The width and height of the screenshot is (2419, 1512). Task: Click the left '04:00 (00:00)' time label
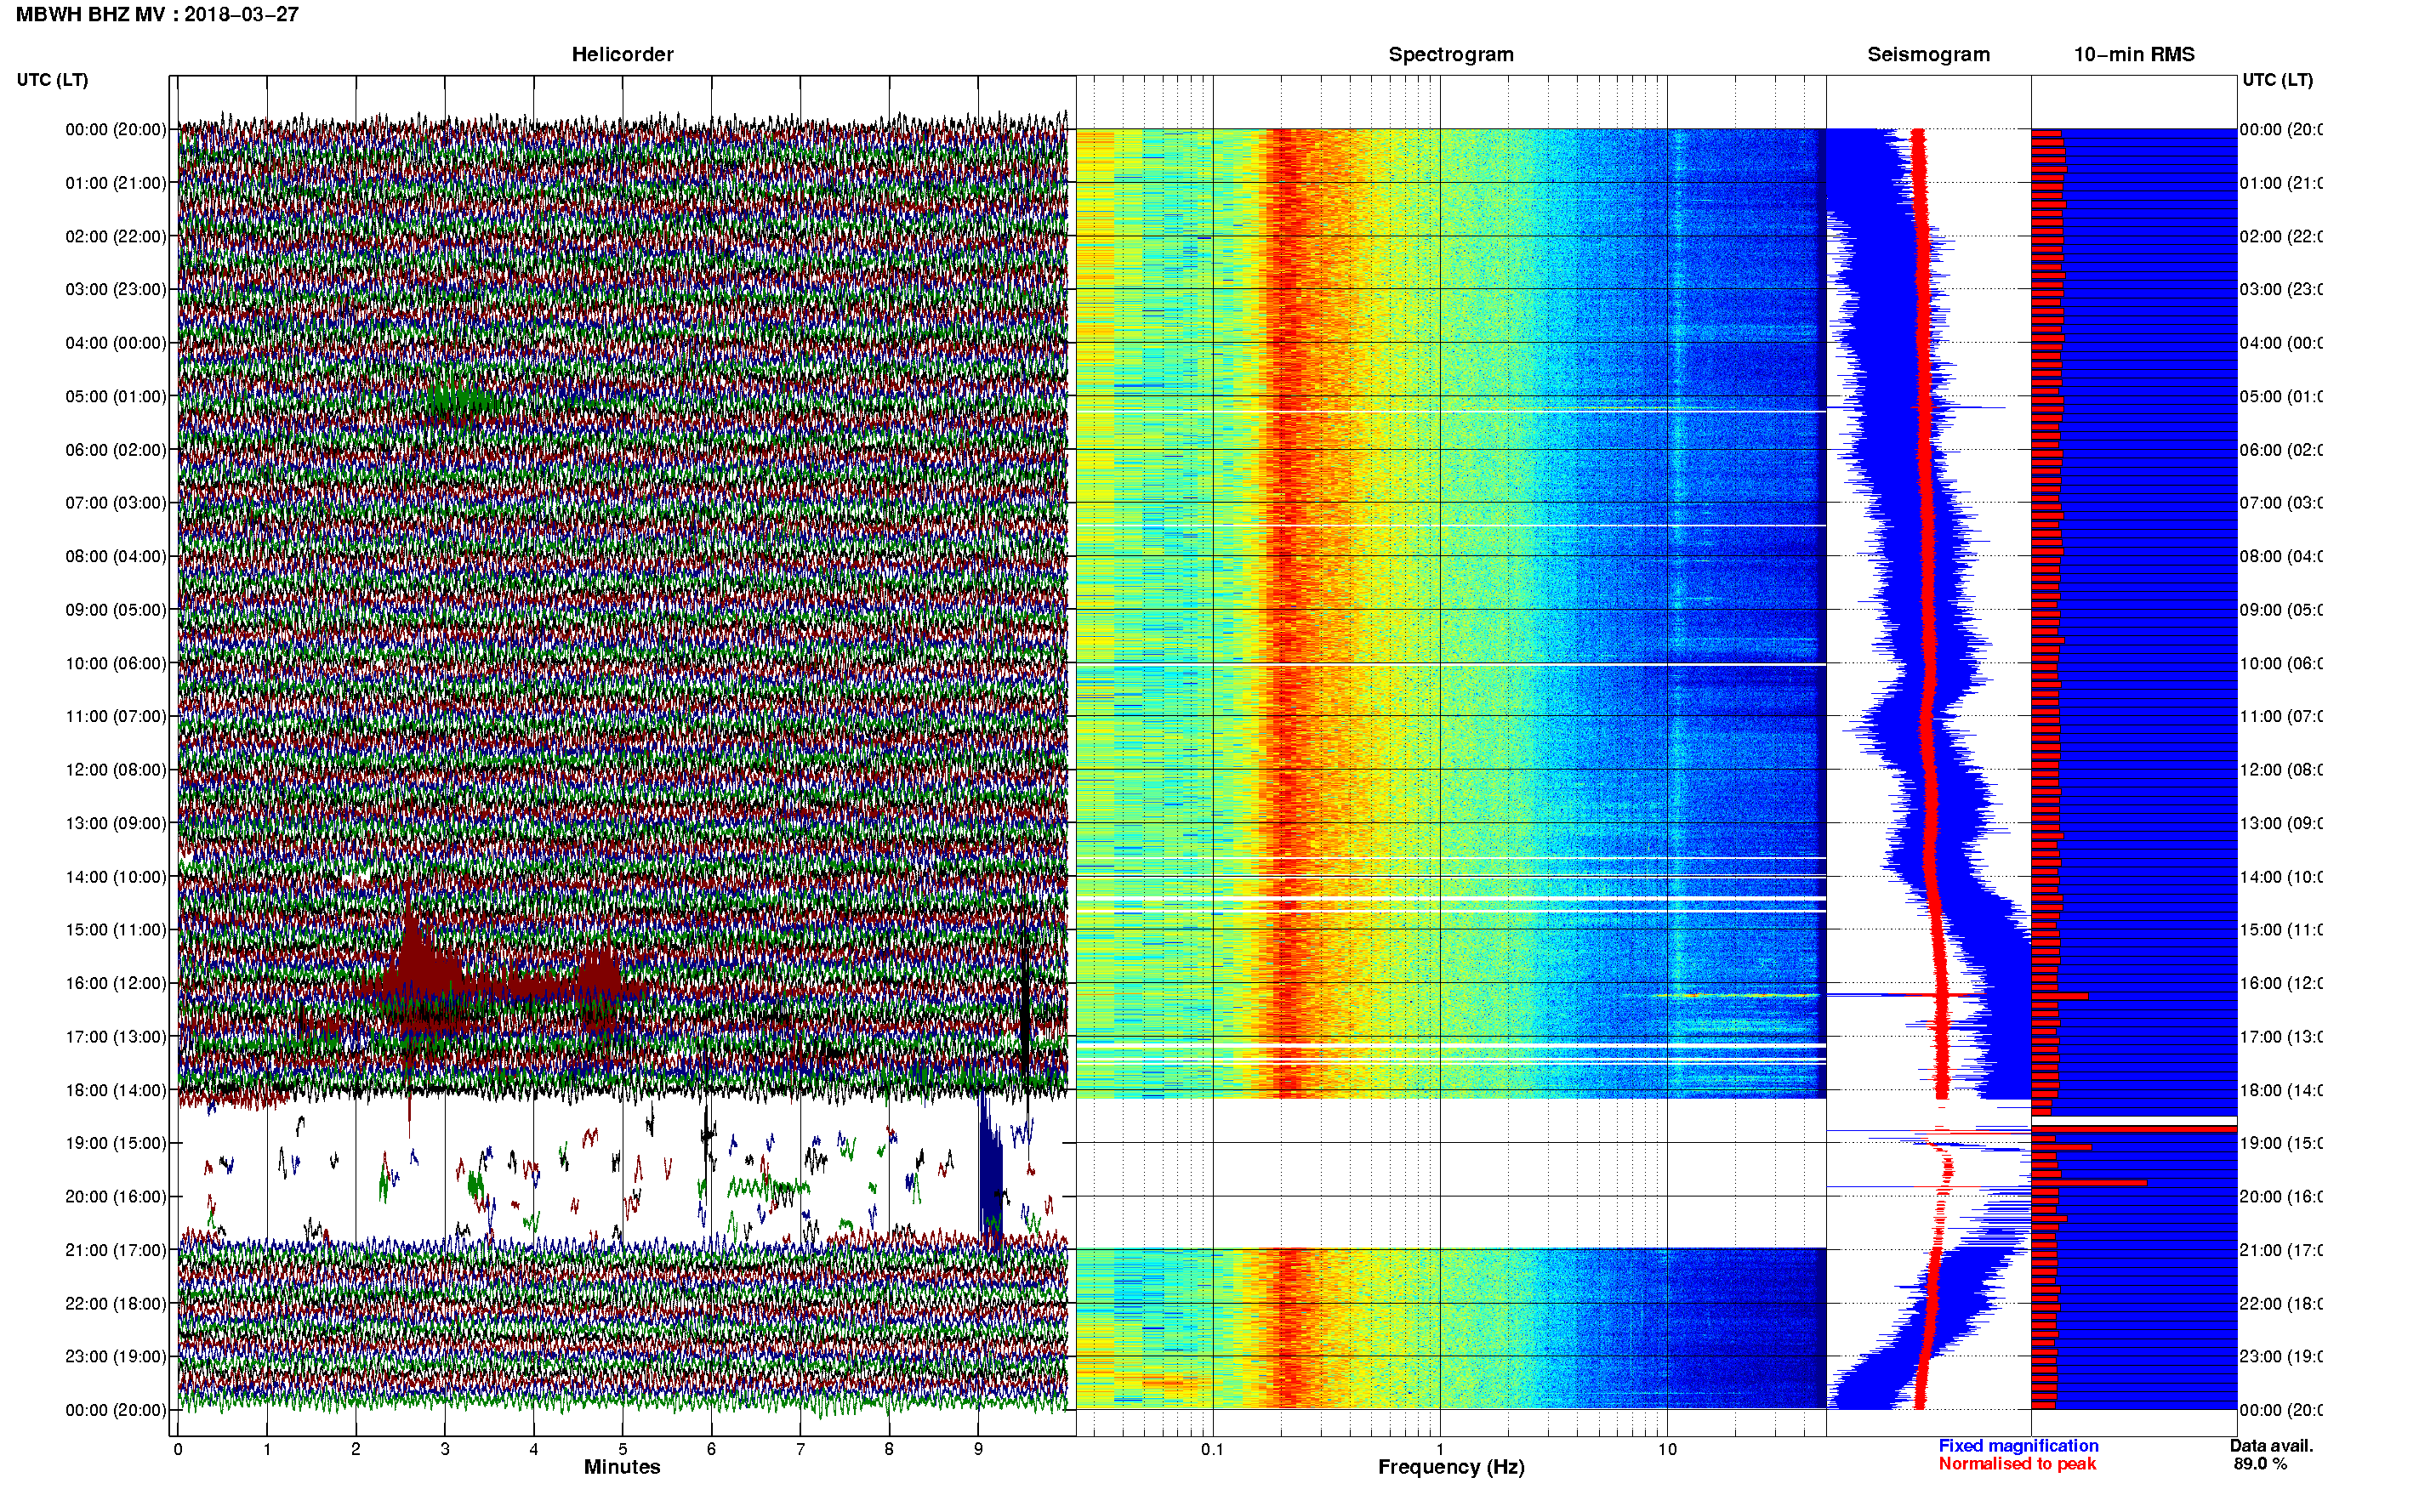tap(116, 343)
